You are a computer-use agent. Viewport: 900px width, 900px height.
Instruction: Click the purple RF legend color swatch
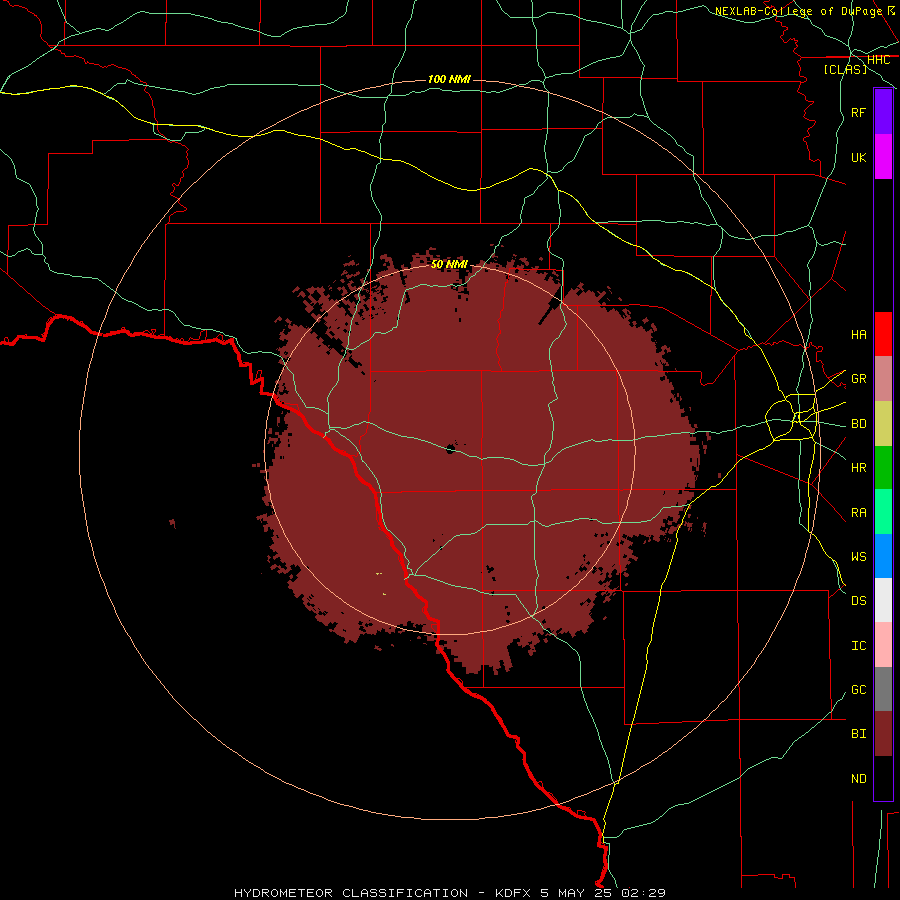[x=883, y=112]
